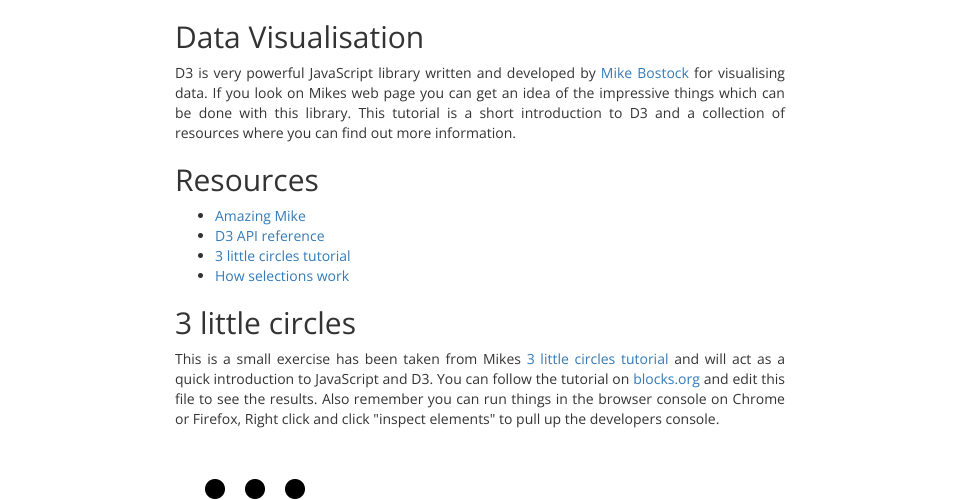Visit the How selections work link

tap(281, 276)
